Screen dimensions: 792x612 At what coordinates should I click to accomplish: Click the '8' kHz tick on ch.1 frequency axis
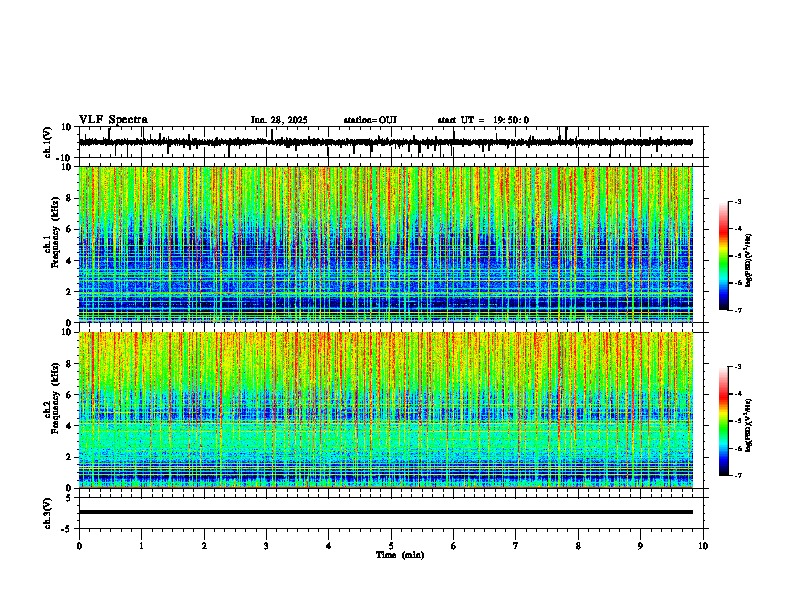(69, 198)
